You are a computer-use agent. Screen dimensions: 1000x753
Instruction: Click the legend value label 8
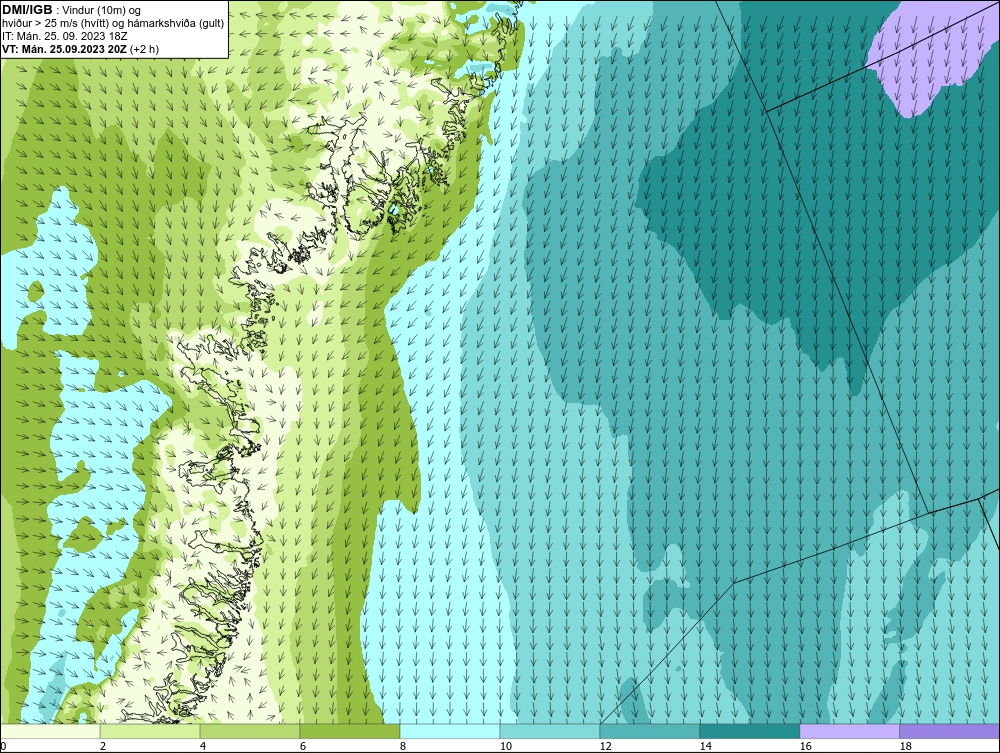coord(402,746)
